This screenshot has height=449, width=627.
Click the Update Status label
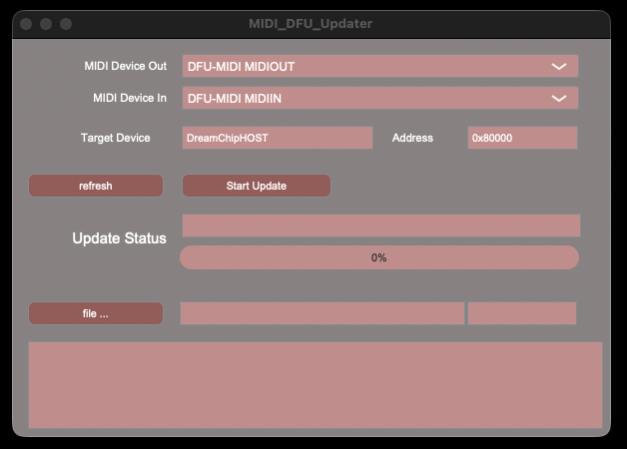(x=119, y=239)
